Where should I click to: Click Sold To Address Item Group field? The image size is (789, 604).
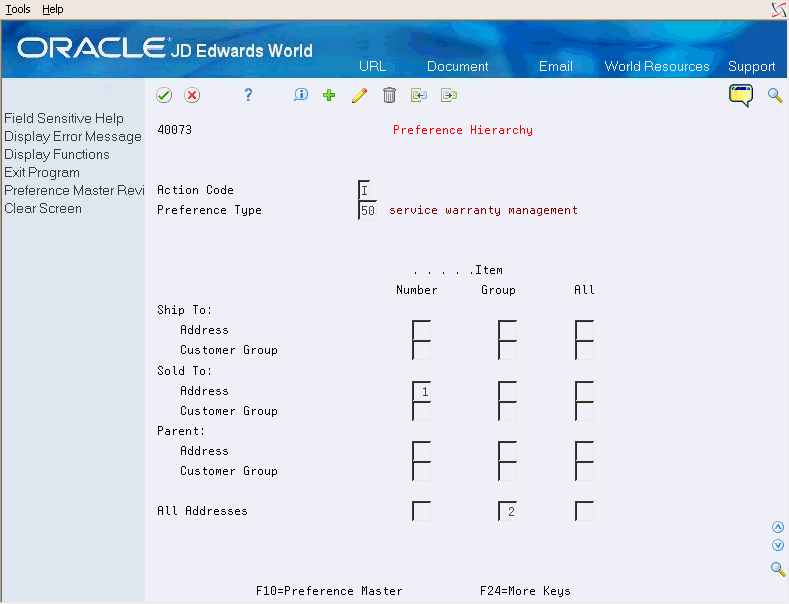click(x=507, y=391)
